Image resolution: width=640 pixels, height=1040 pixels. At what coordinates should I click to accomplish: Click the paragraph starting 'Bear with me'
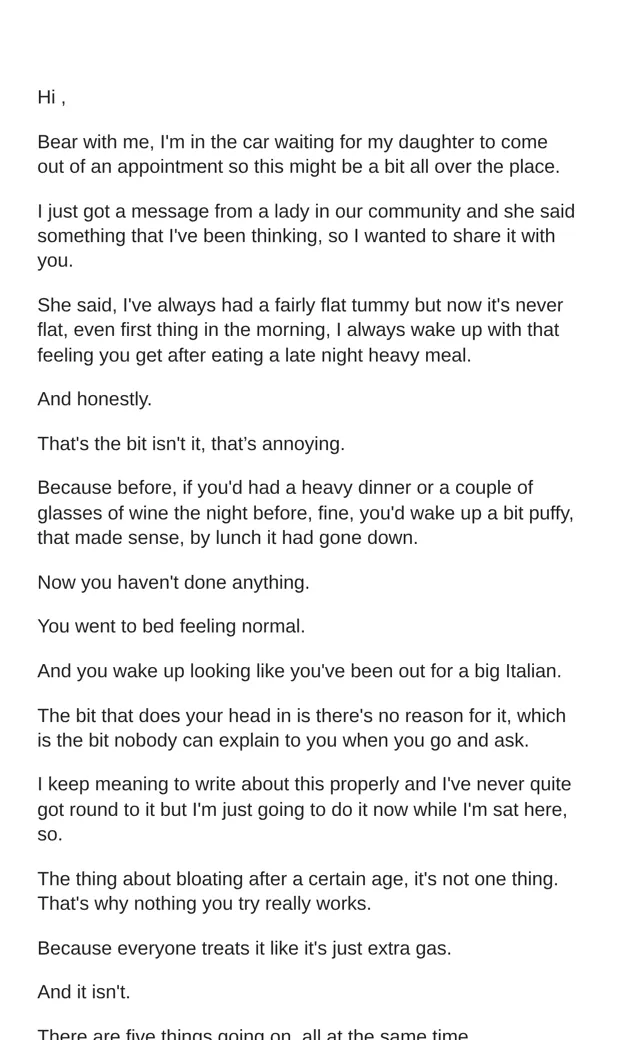coord(298,154)
